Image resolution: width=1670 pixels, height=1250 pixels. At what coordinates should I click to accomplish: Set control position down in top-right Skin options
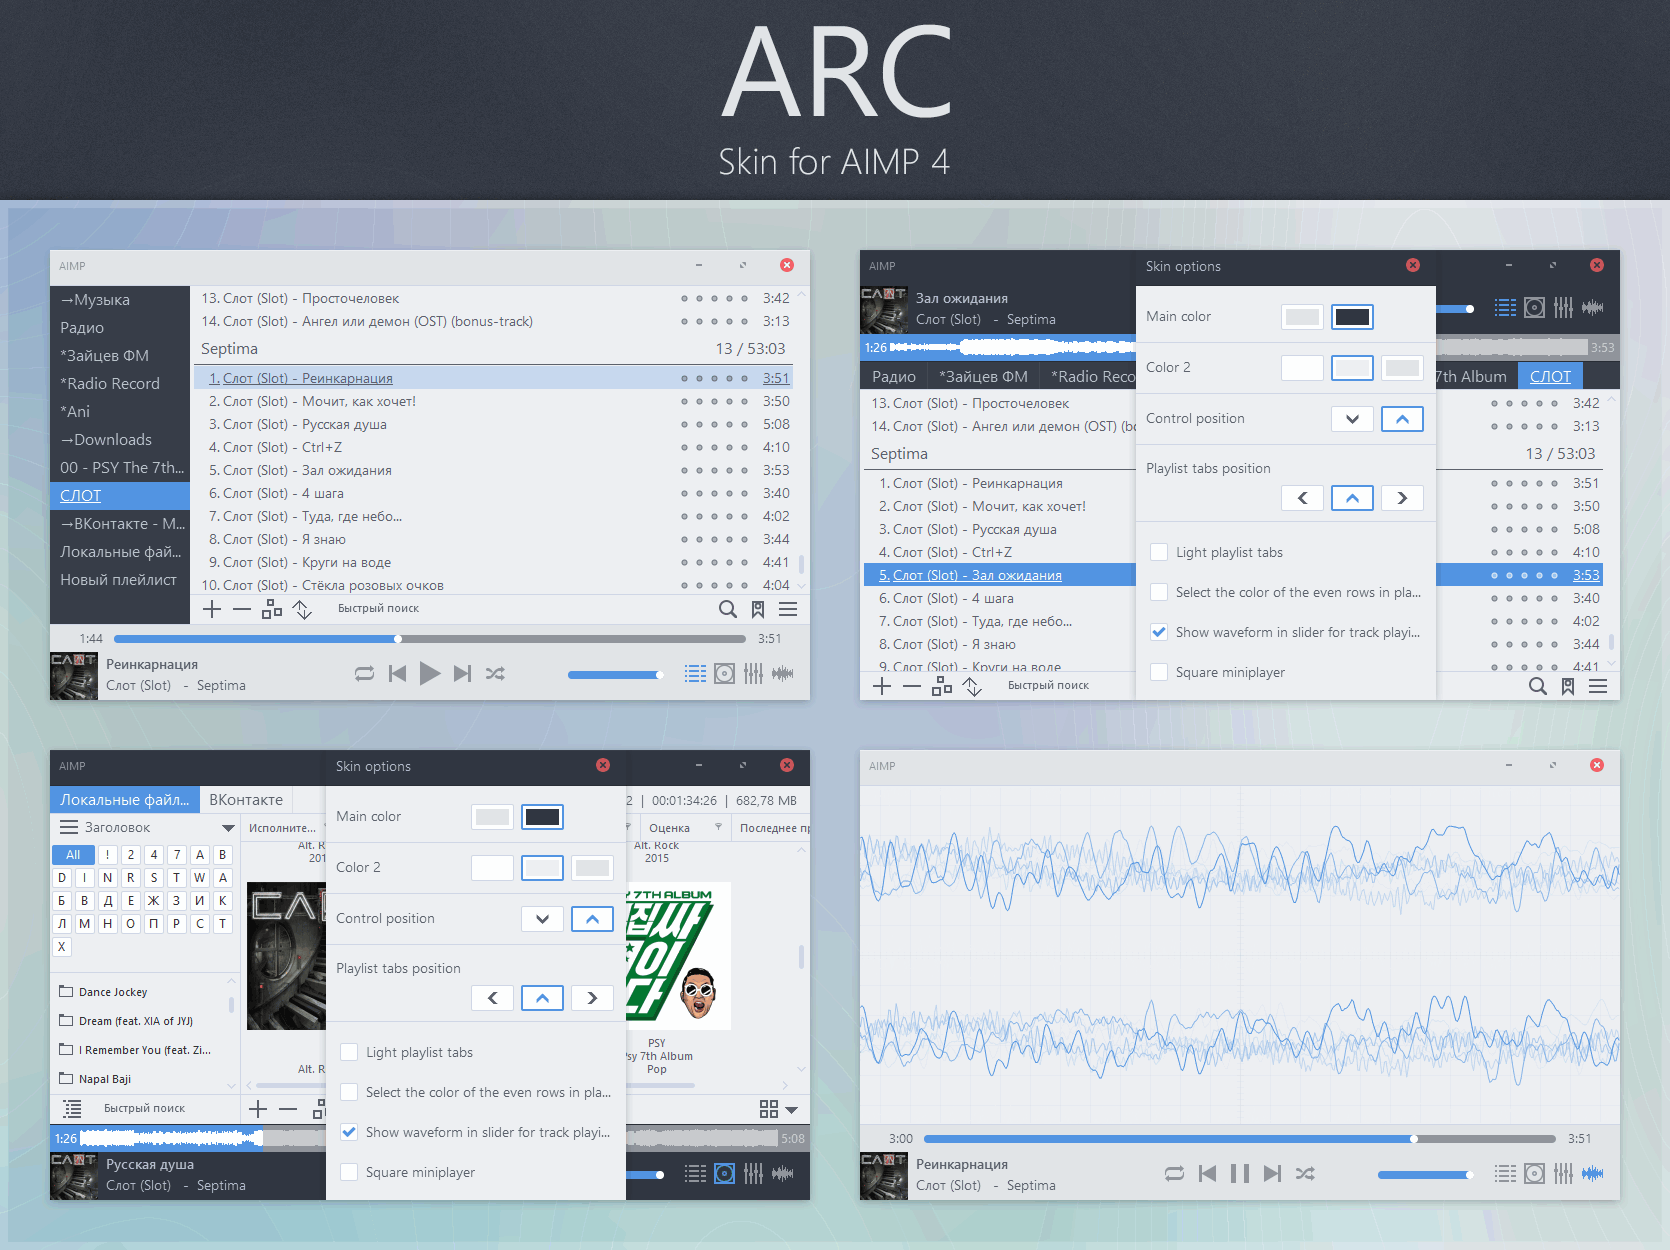tap(1352, 419)
